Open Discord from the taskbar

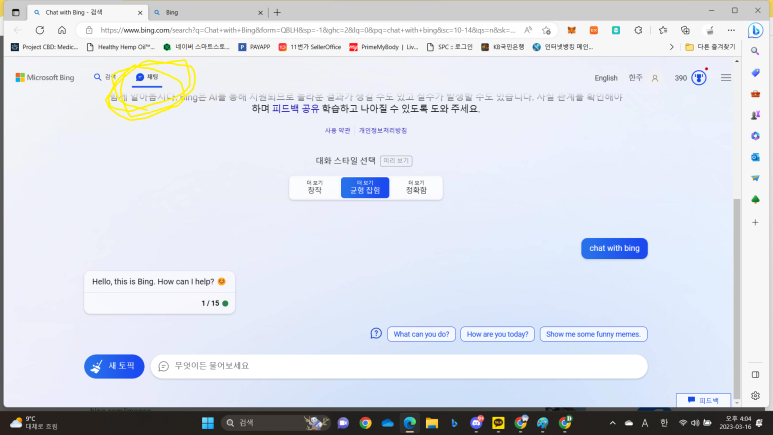click(476, 423)
